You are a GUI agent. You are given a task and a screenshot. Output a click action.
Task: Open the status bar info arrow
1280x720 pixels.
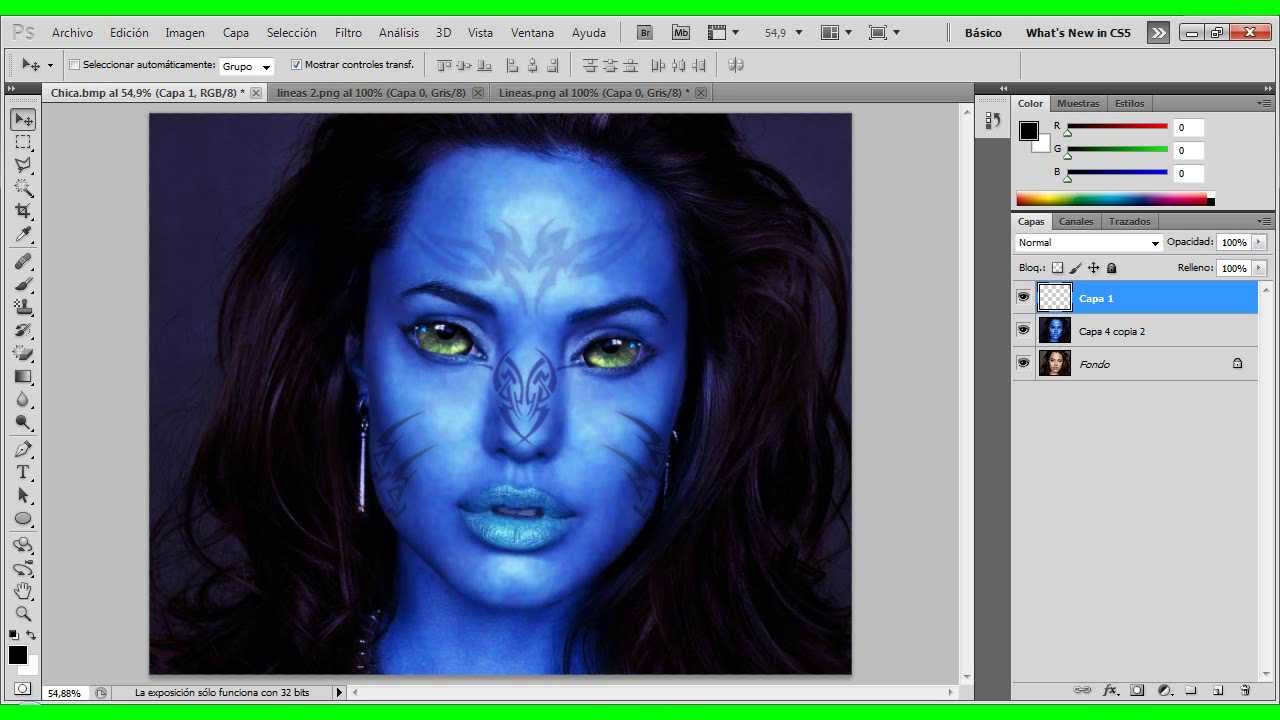point(339,692)
